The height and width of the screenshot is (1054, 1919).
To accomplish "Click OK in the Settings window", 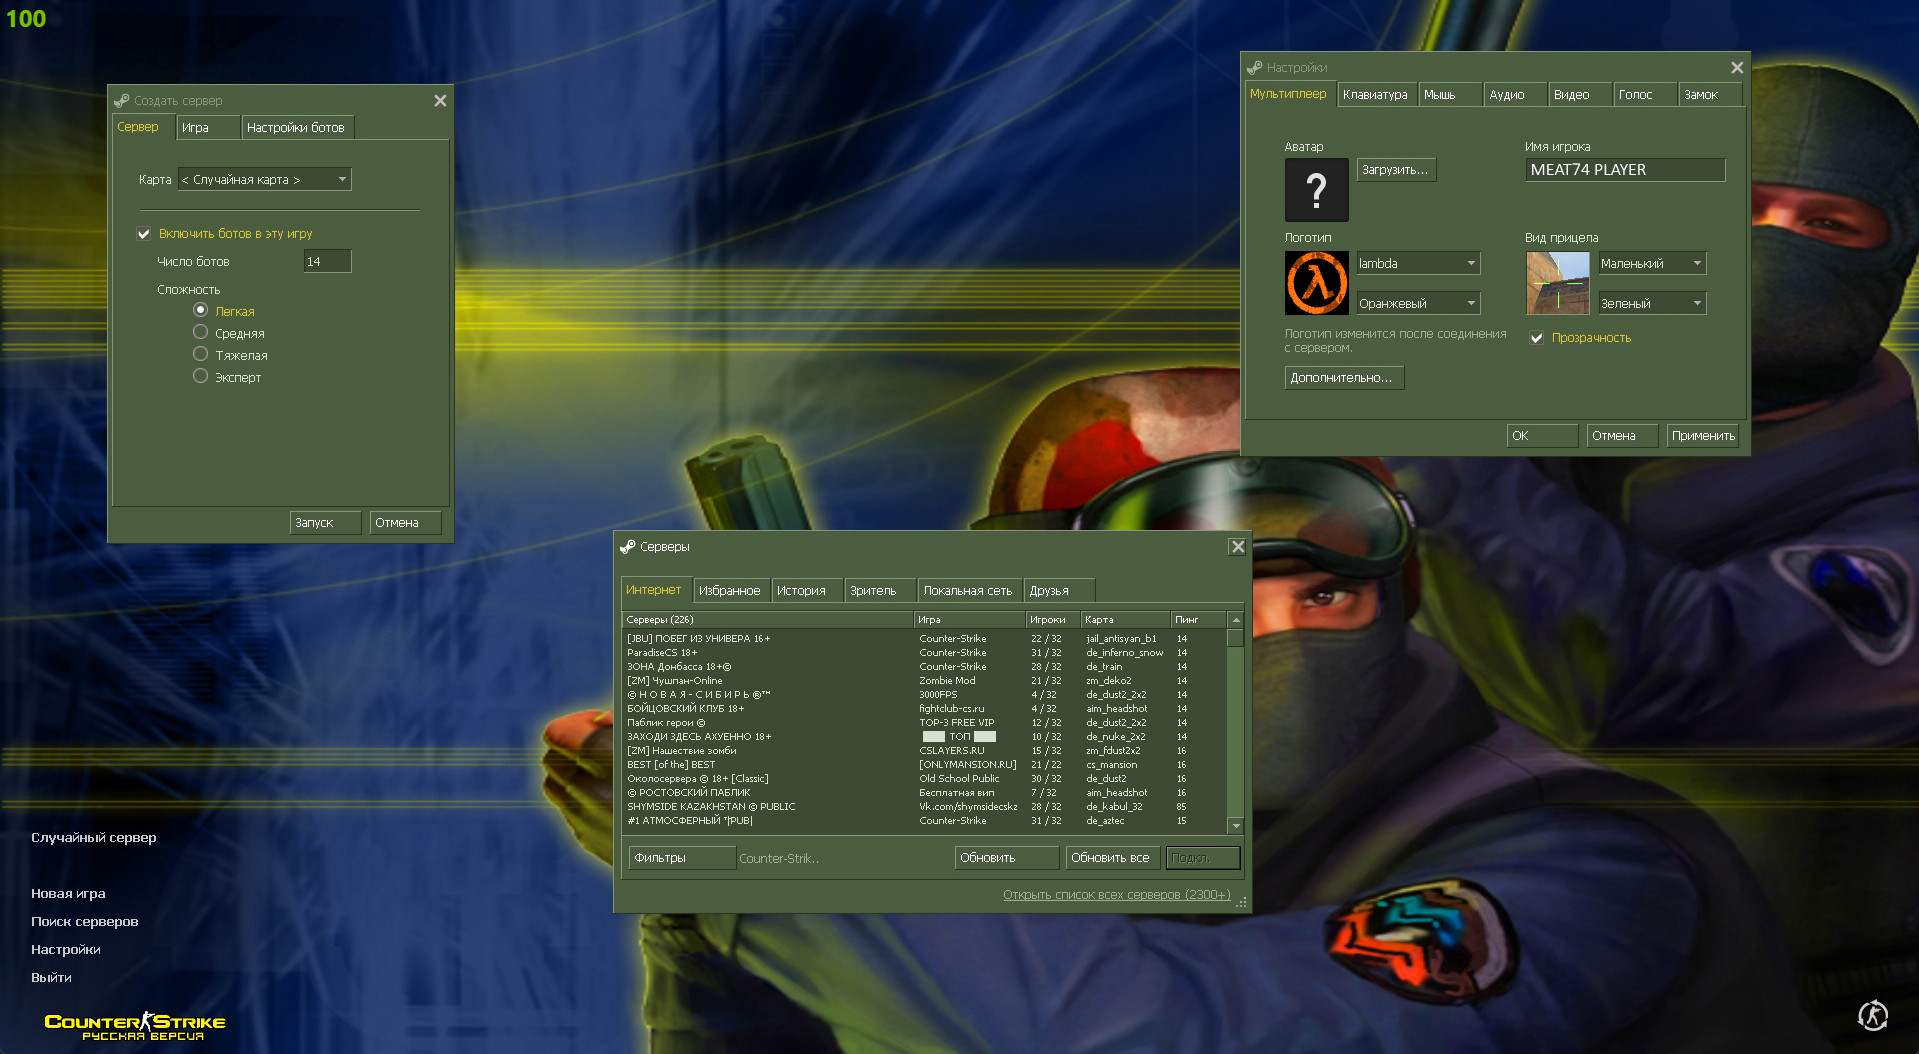I will pos(1542,436).
